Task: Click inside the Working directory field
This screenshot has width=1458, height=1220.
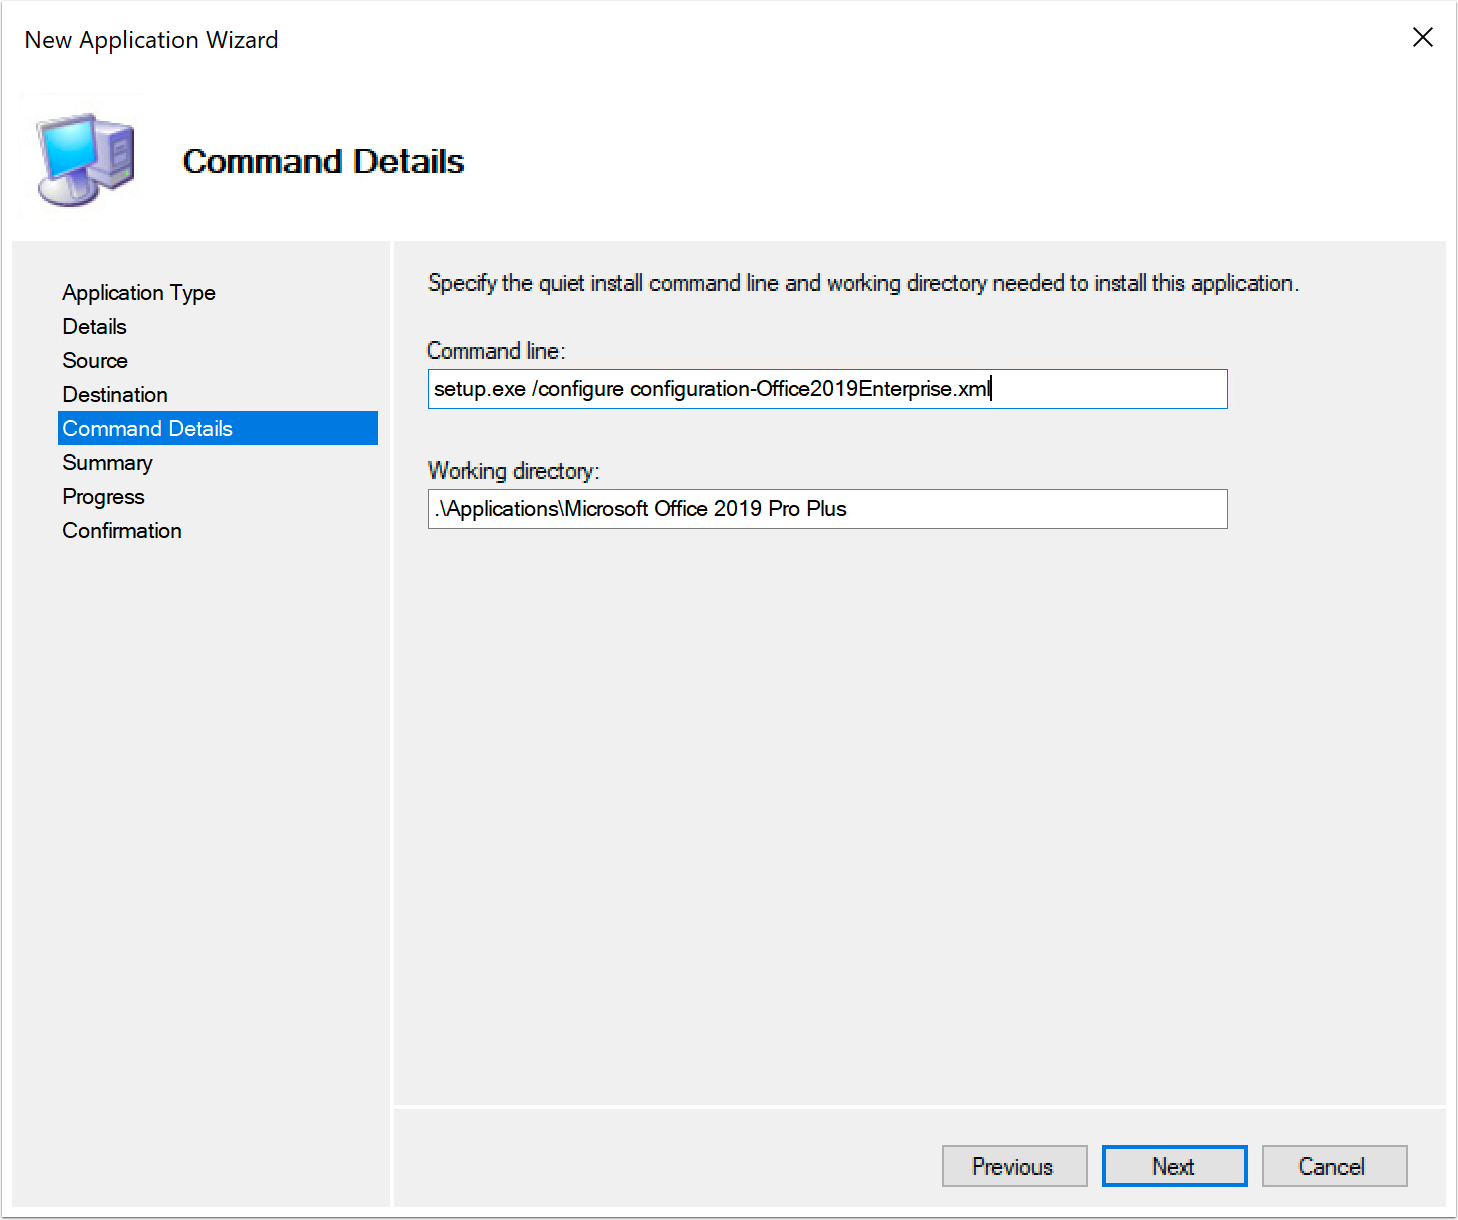Action: click(x=827, y=509)
